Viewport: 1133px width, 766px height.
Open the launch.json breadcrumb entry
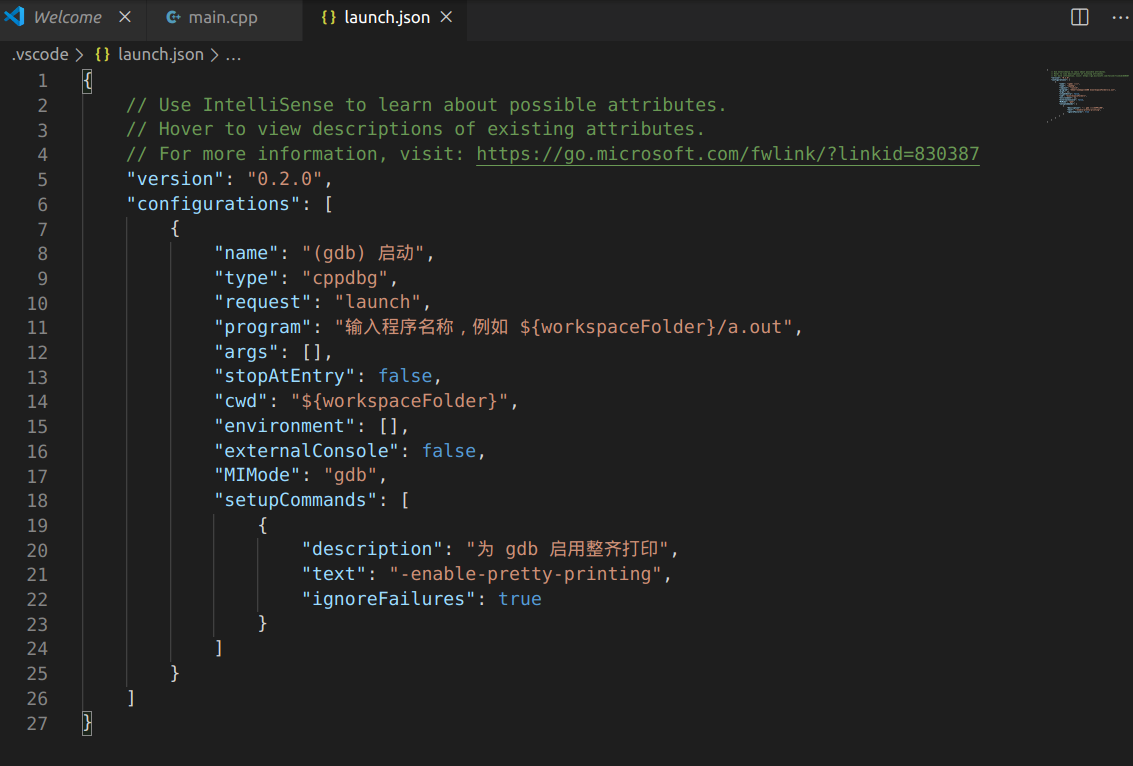[x=161, y=54]
